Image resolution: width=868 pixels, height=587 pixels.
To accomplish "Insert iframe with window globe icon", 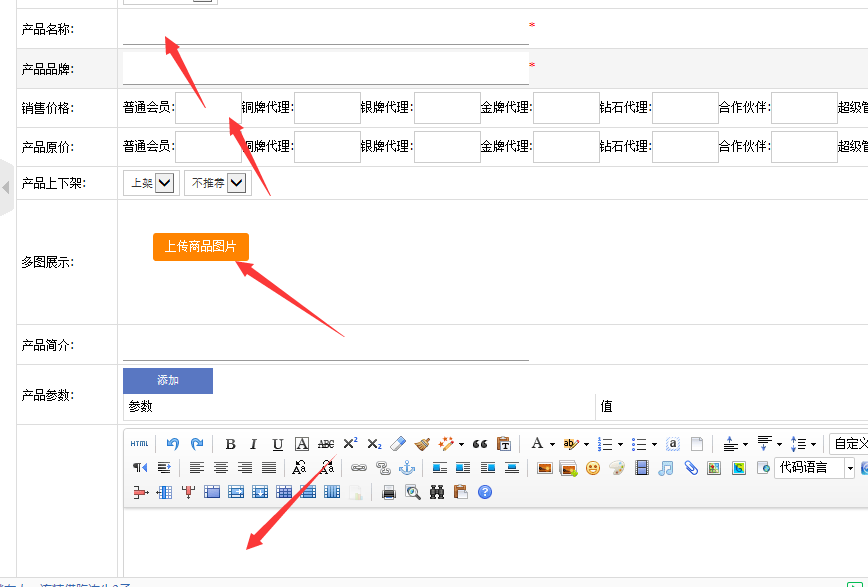I will pyautogui.click(x=763, y=468).
